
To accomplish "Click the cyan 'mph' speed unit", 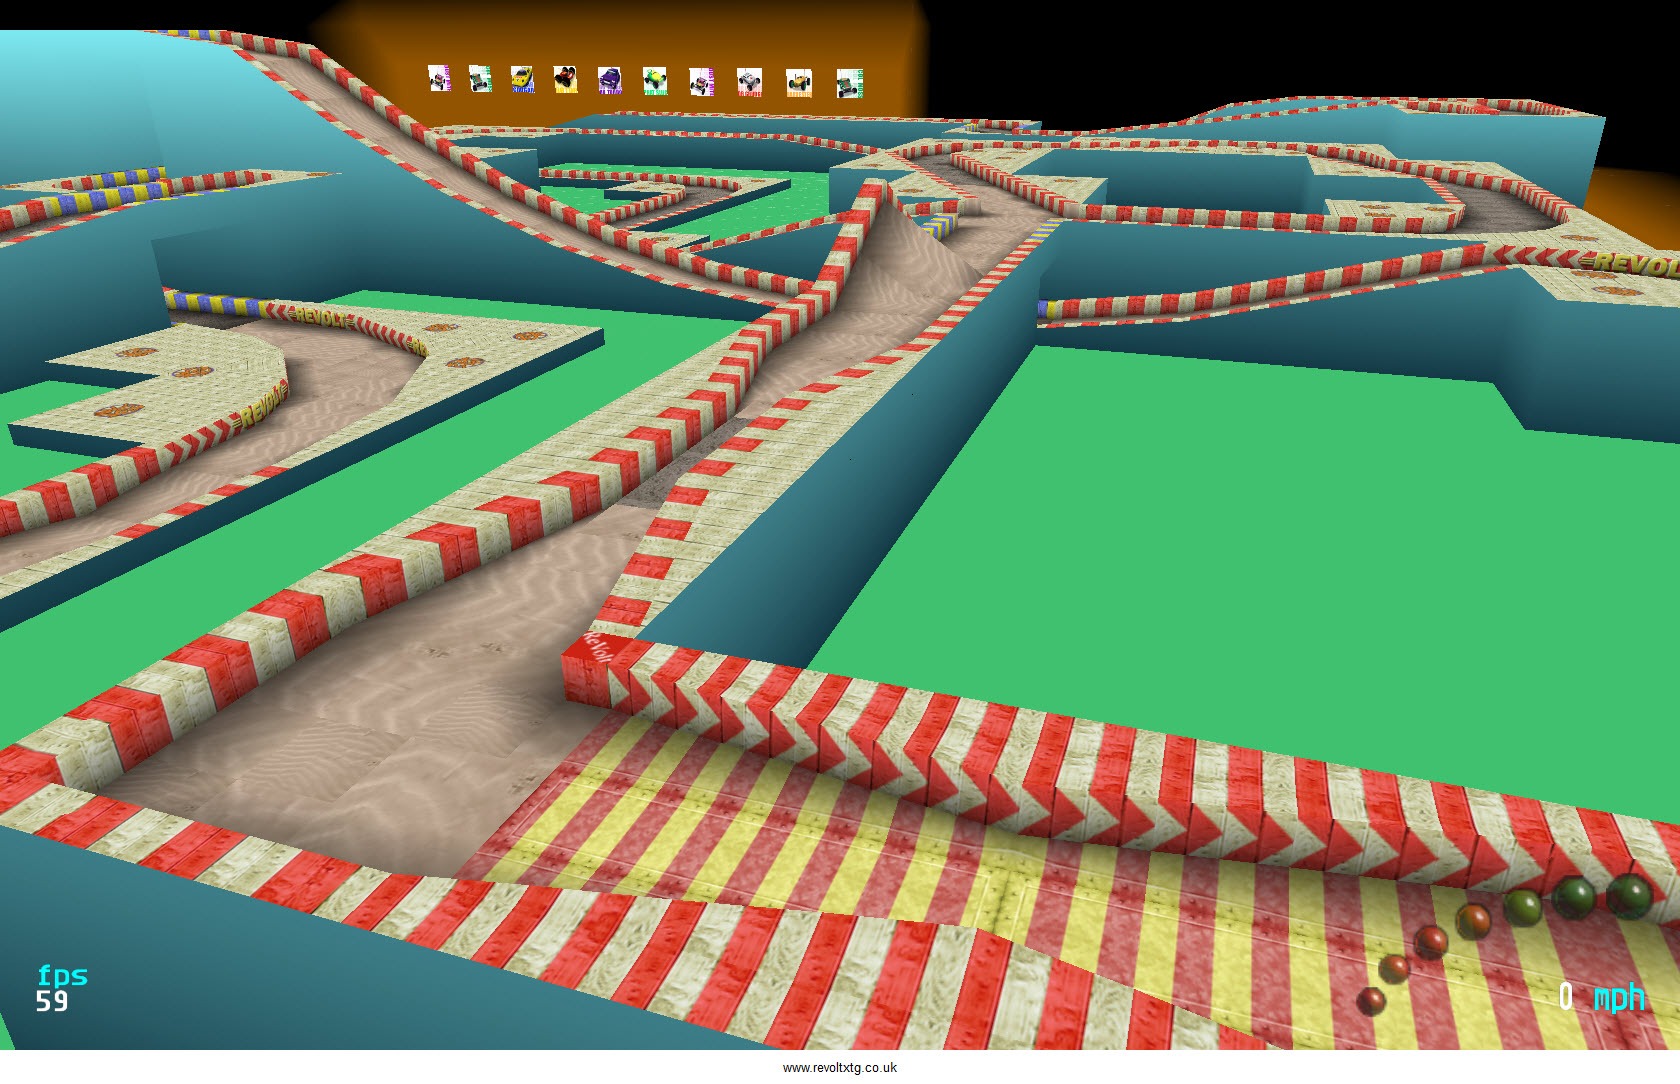I will (x=1619, y=997).
